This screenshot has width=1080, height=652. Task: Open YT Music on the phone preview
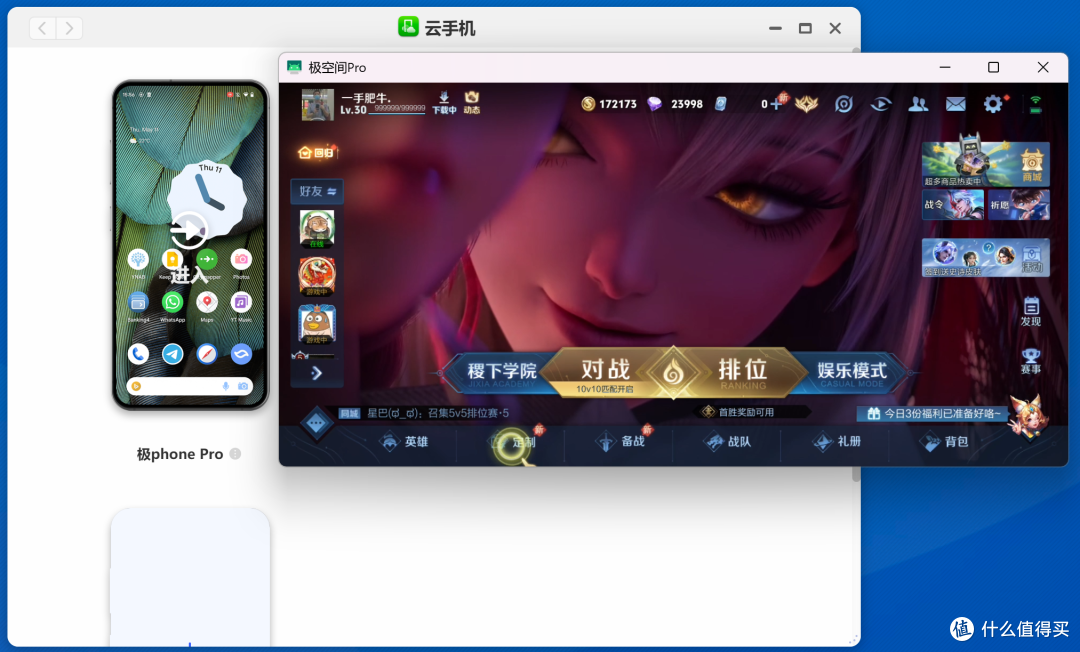click(241, 302)
